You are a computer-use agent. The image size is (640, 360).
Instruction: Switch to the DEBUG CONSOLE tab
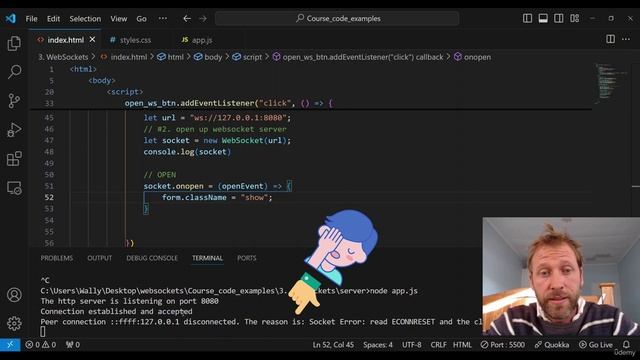pyautogui.click(x=152, y=258)
